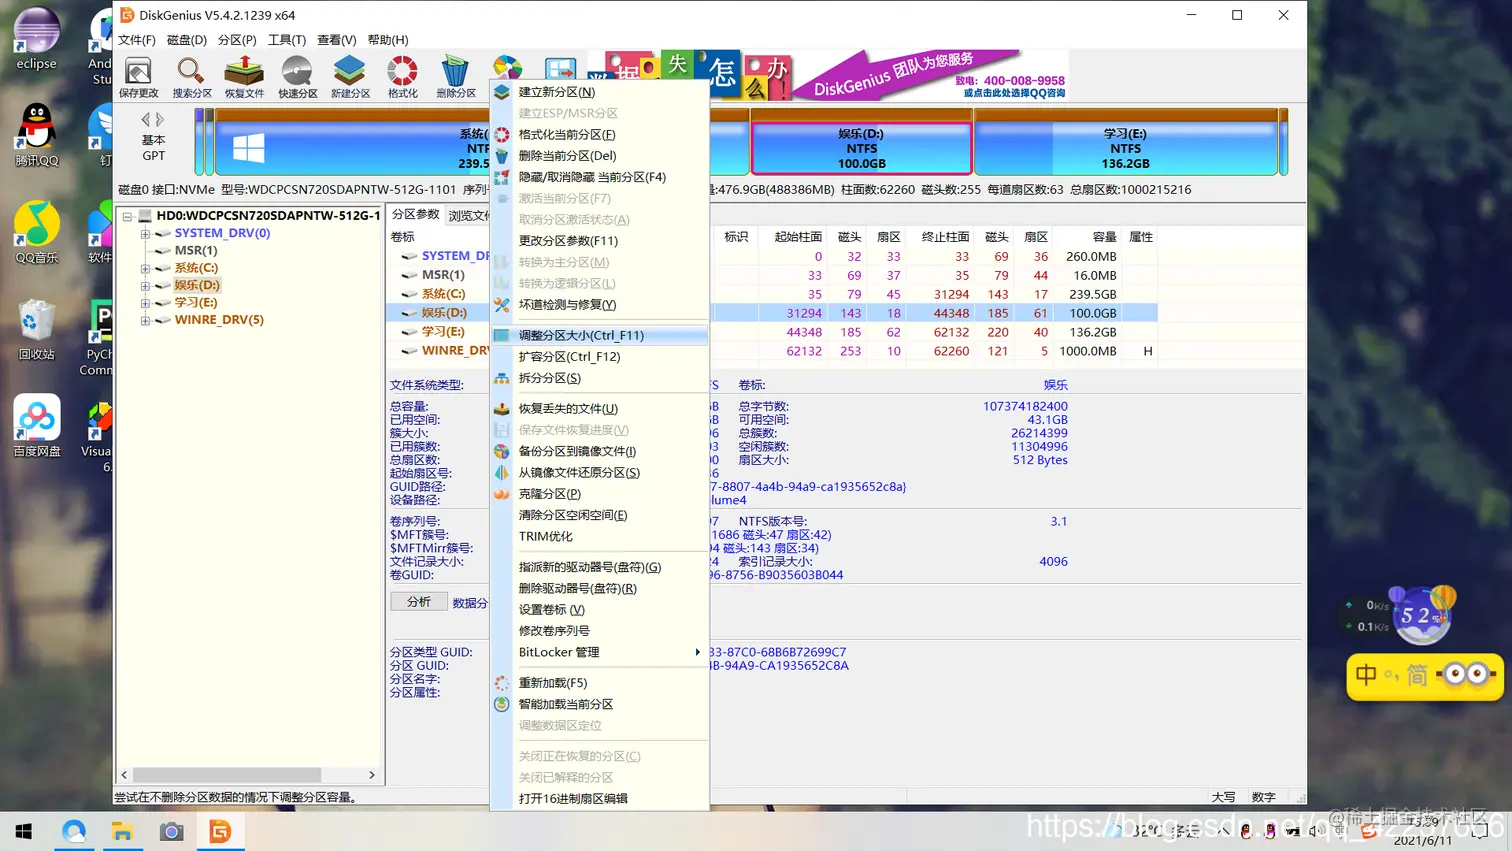The width and height of the screenshot is (1512, 851).
Task: Open the 磁盘(D) menu
Action: [187, 39]
